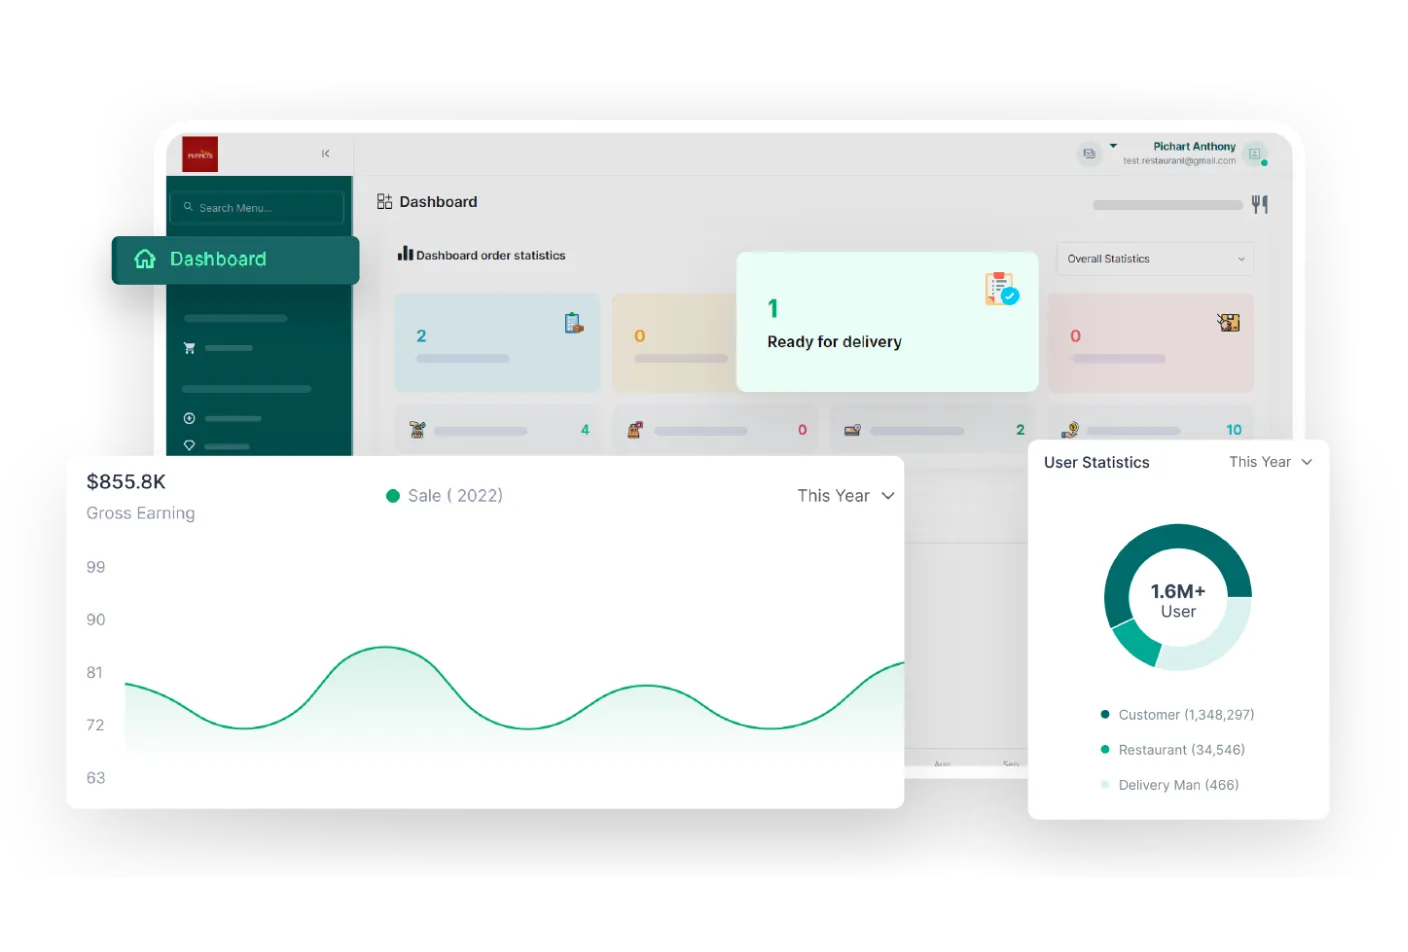Click the red restaurant logo
The image size is (1408, 952).
pyautogui.click(x=200, y=155)
